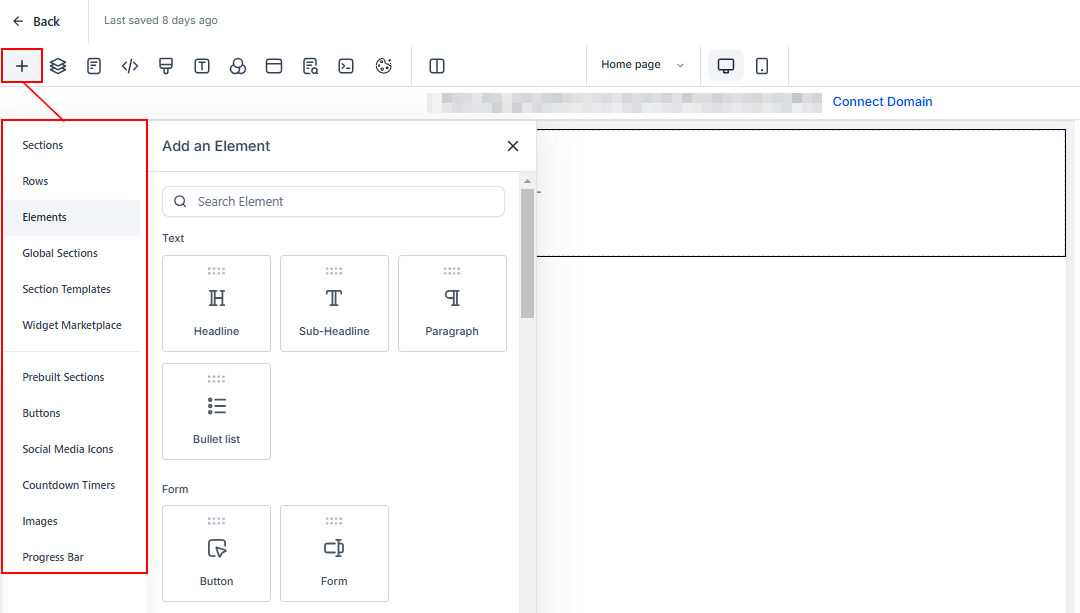Click the cookie settings icon
The image size is (1080, 613).
coord(384,66)
